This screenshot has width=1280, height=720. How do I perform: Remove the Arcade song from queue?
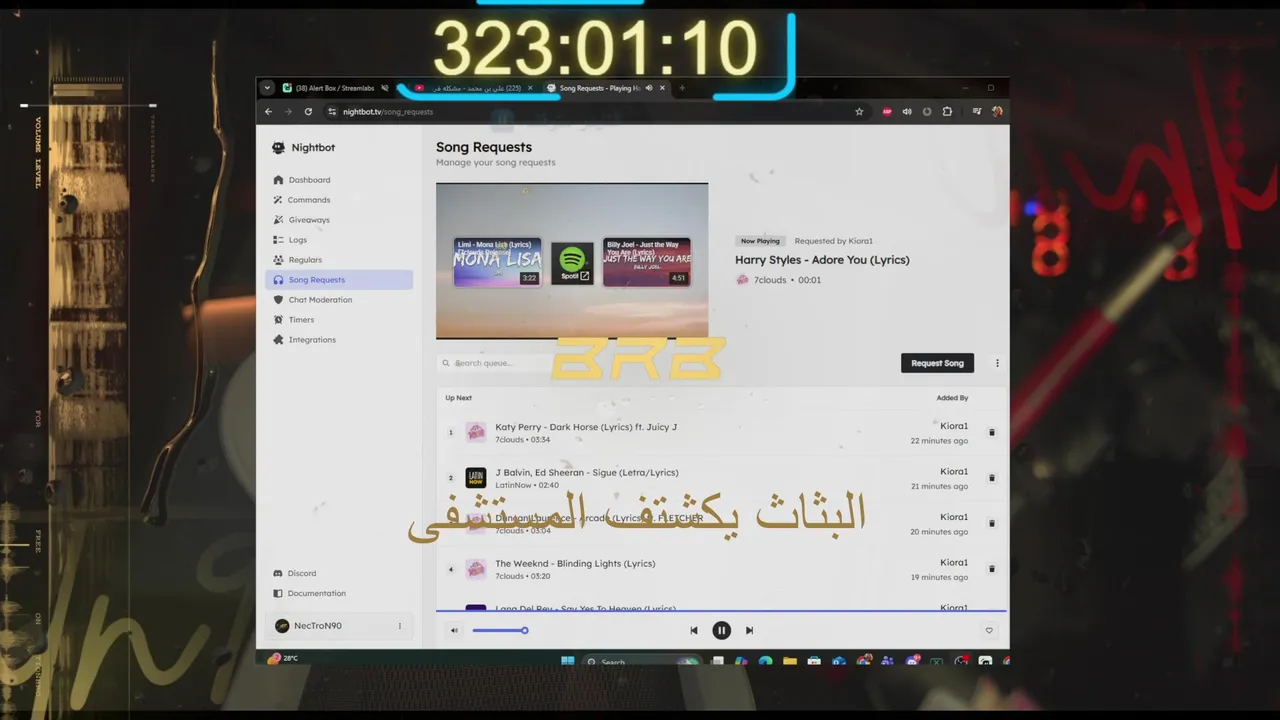click(x=992, y=523)
